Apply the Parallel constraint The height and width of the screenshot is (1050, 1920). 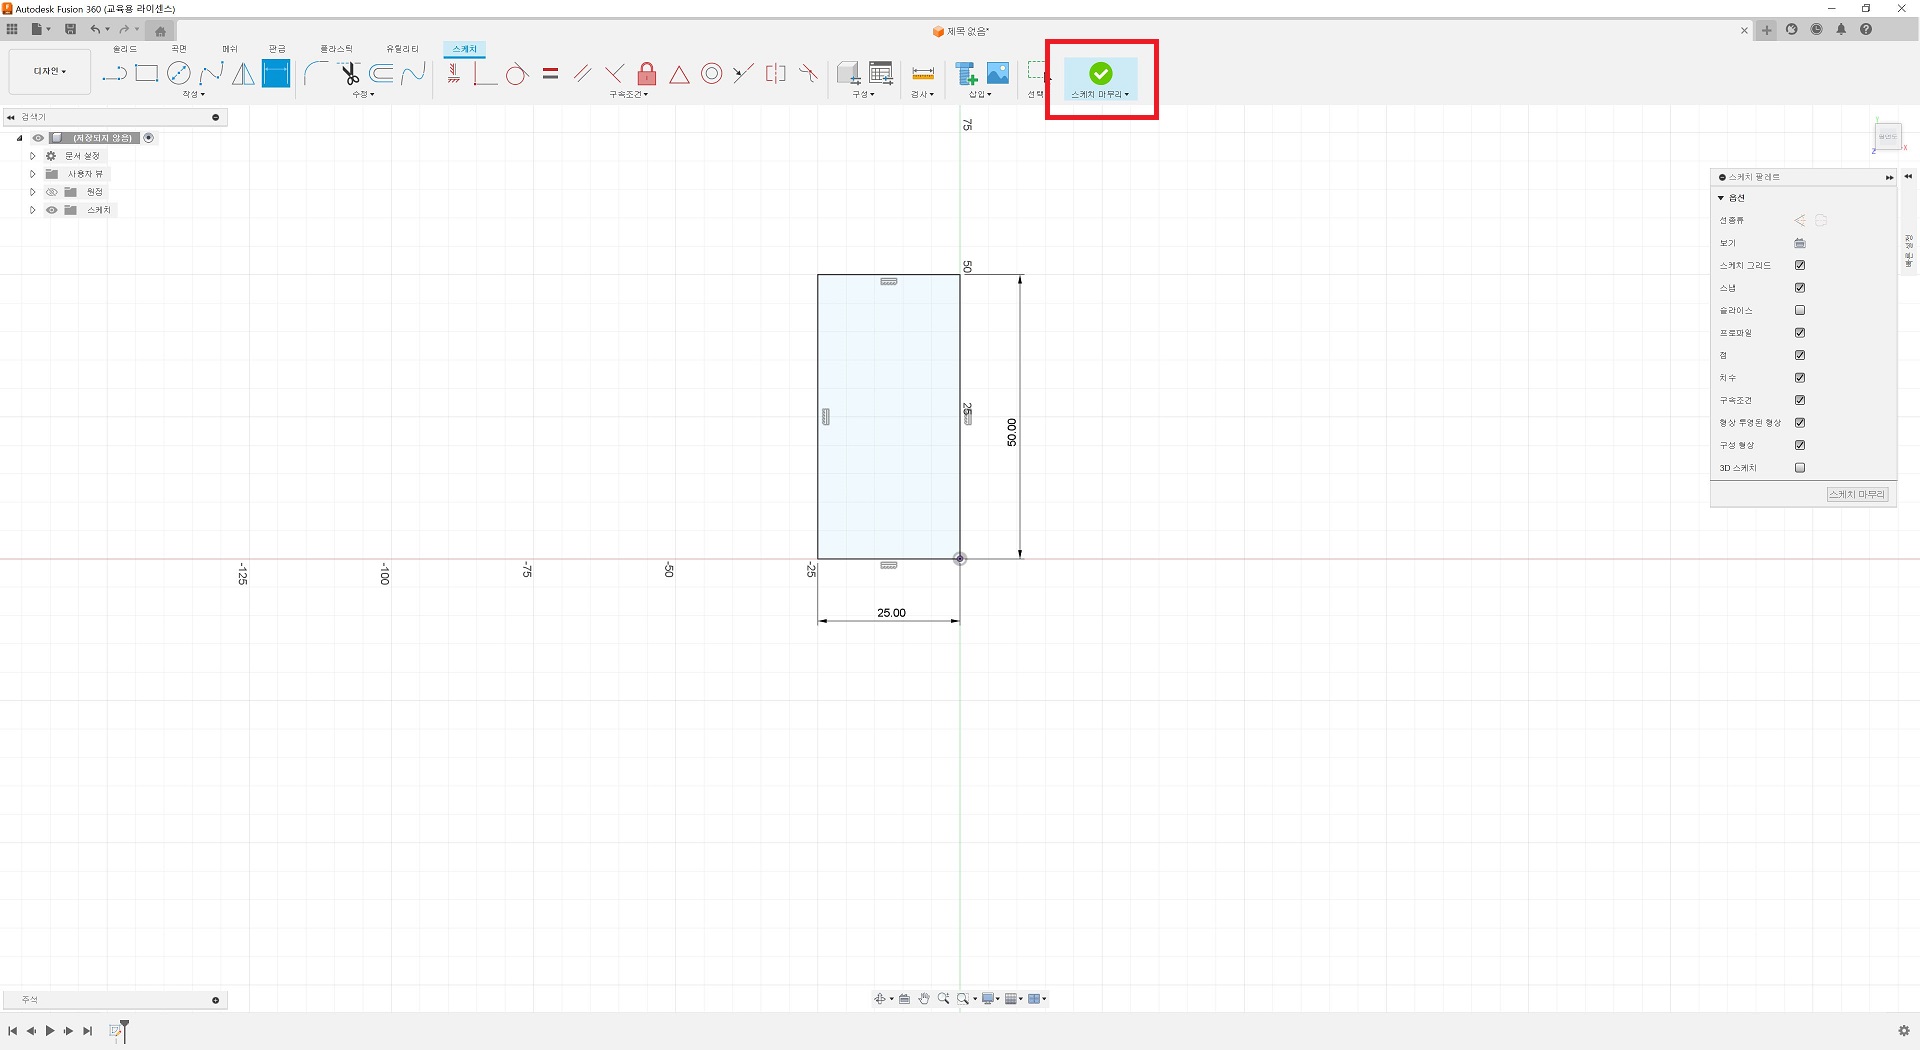[x=582, y=73]
